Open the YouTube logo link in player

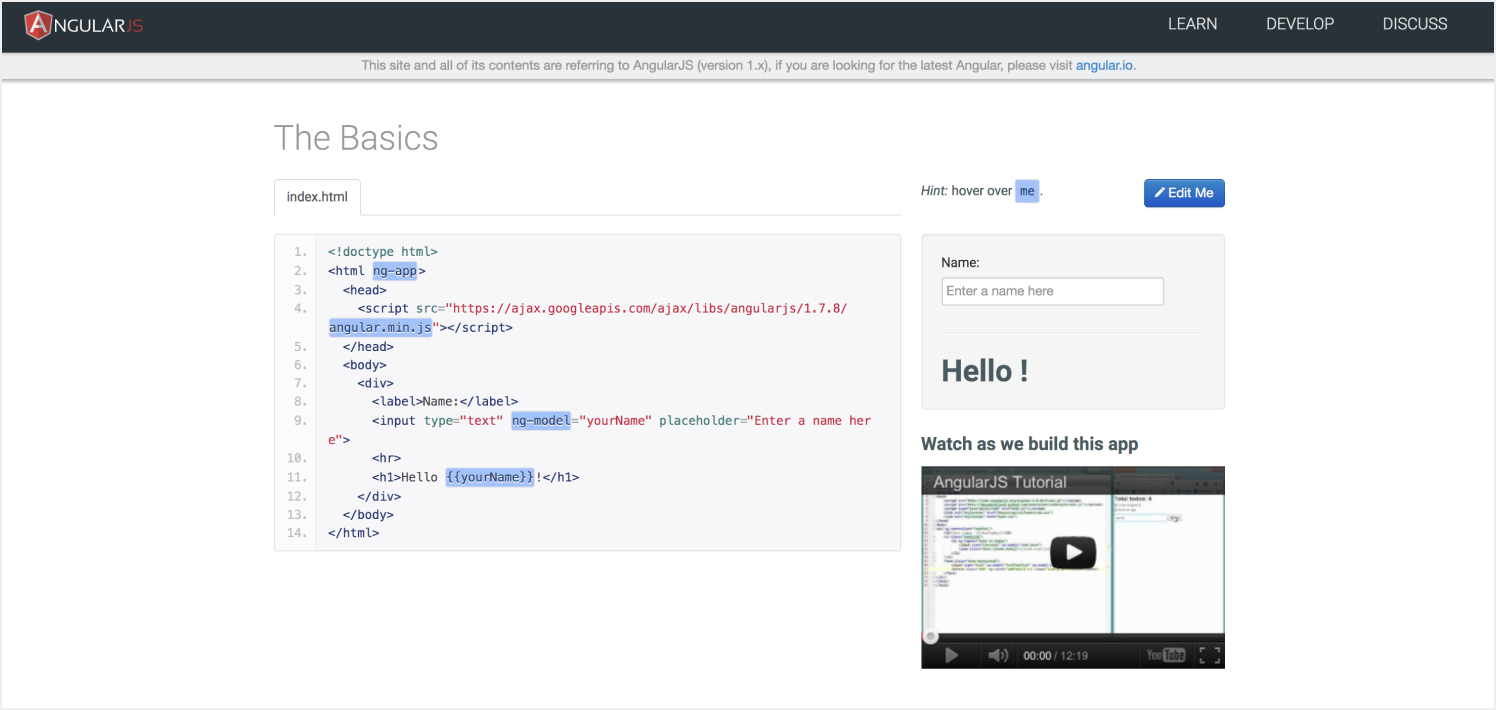(x=1166, y=655)
